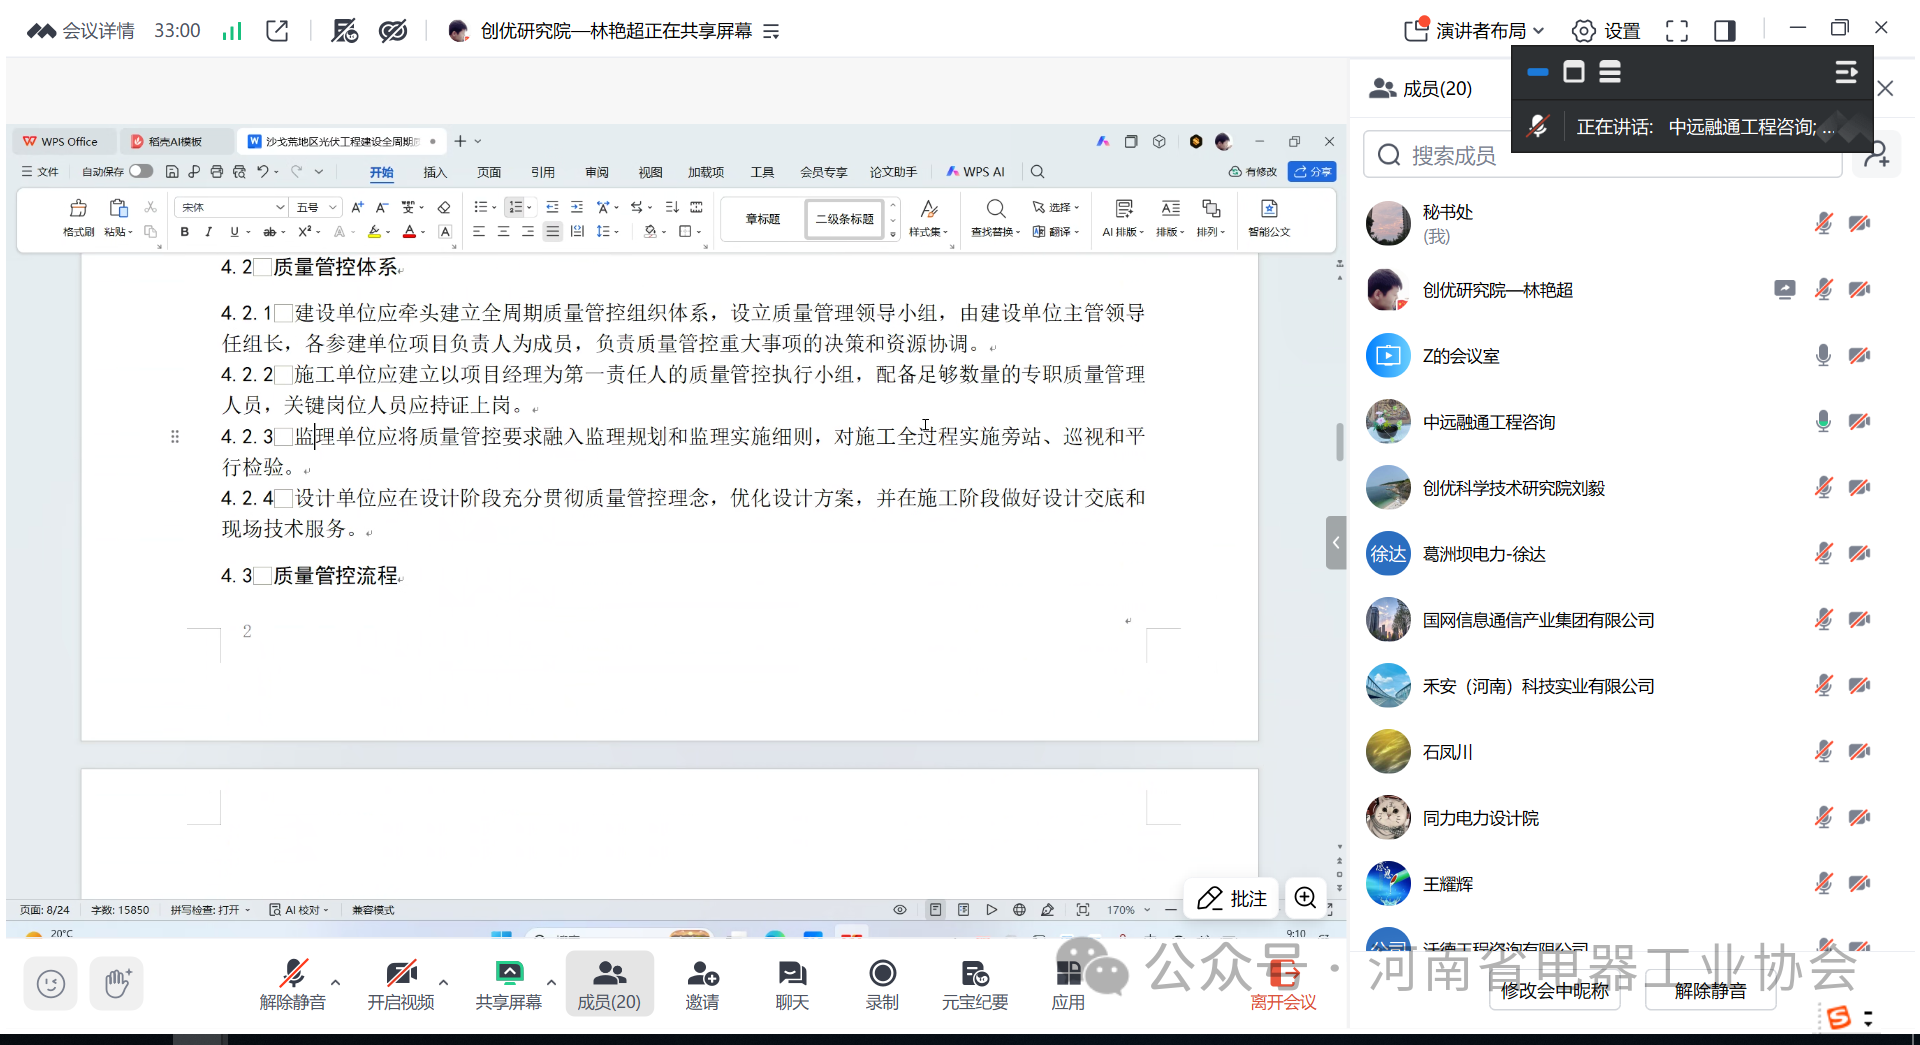Click the unmute microphone button in meeting toolbar

pos(293,984)
